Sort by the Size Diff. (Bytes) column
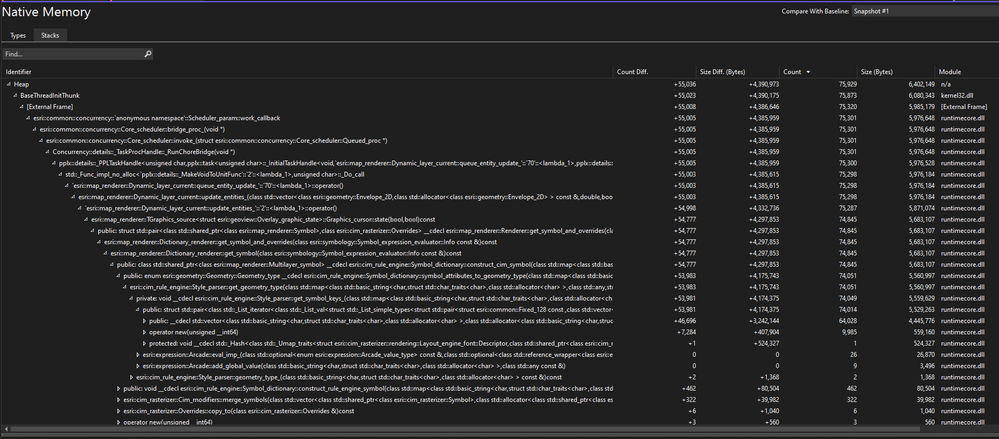The image size is (999, 439). pos(737,72)
